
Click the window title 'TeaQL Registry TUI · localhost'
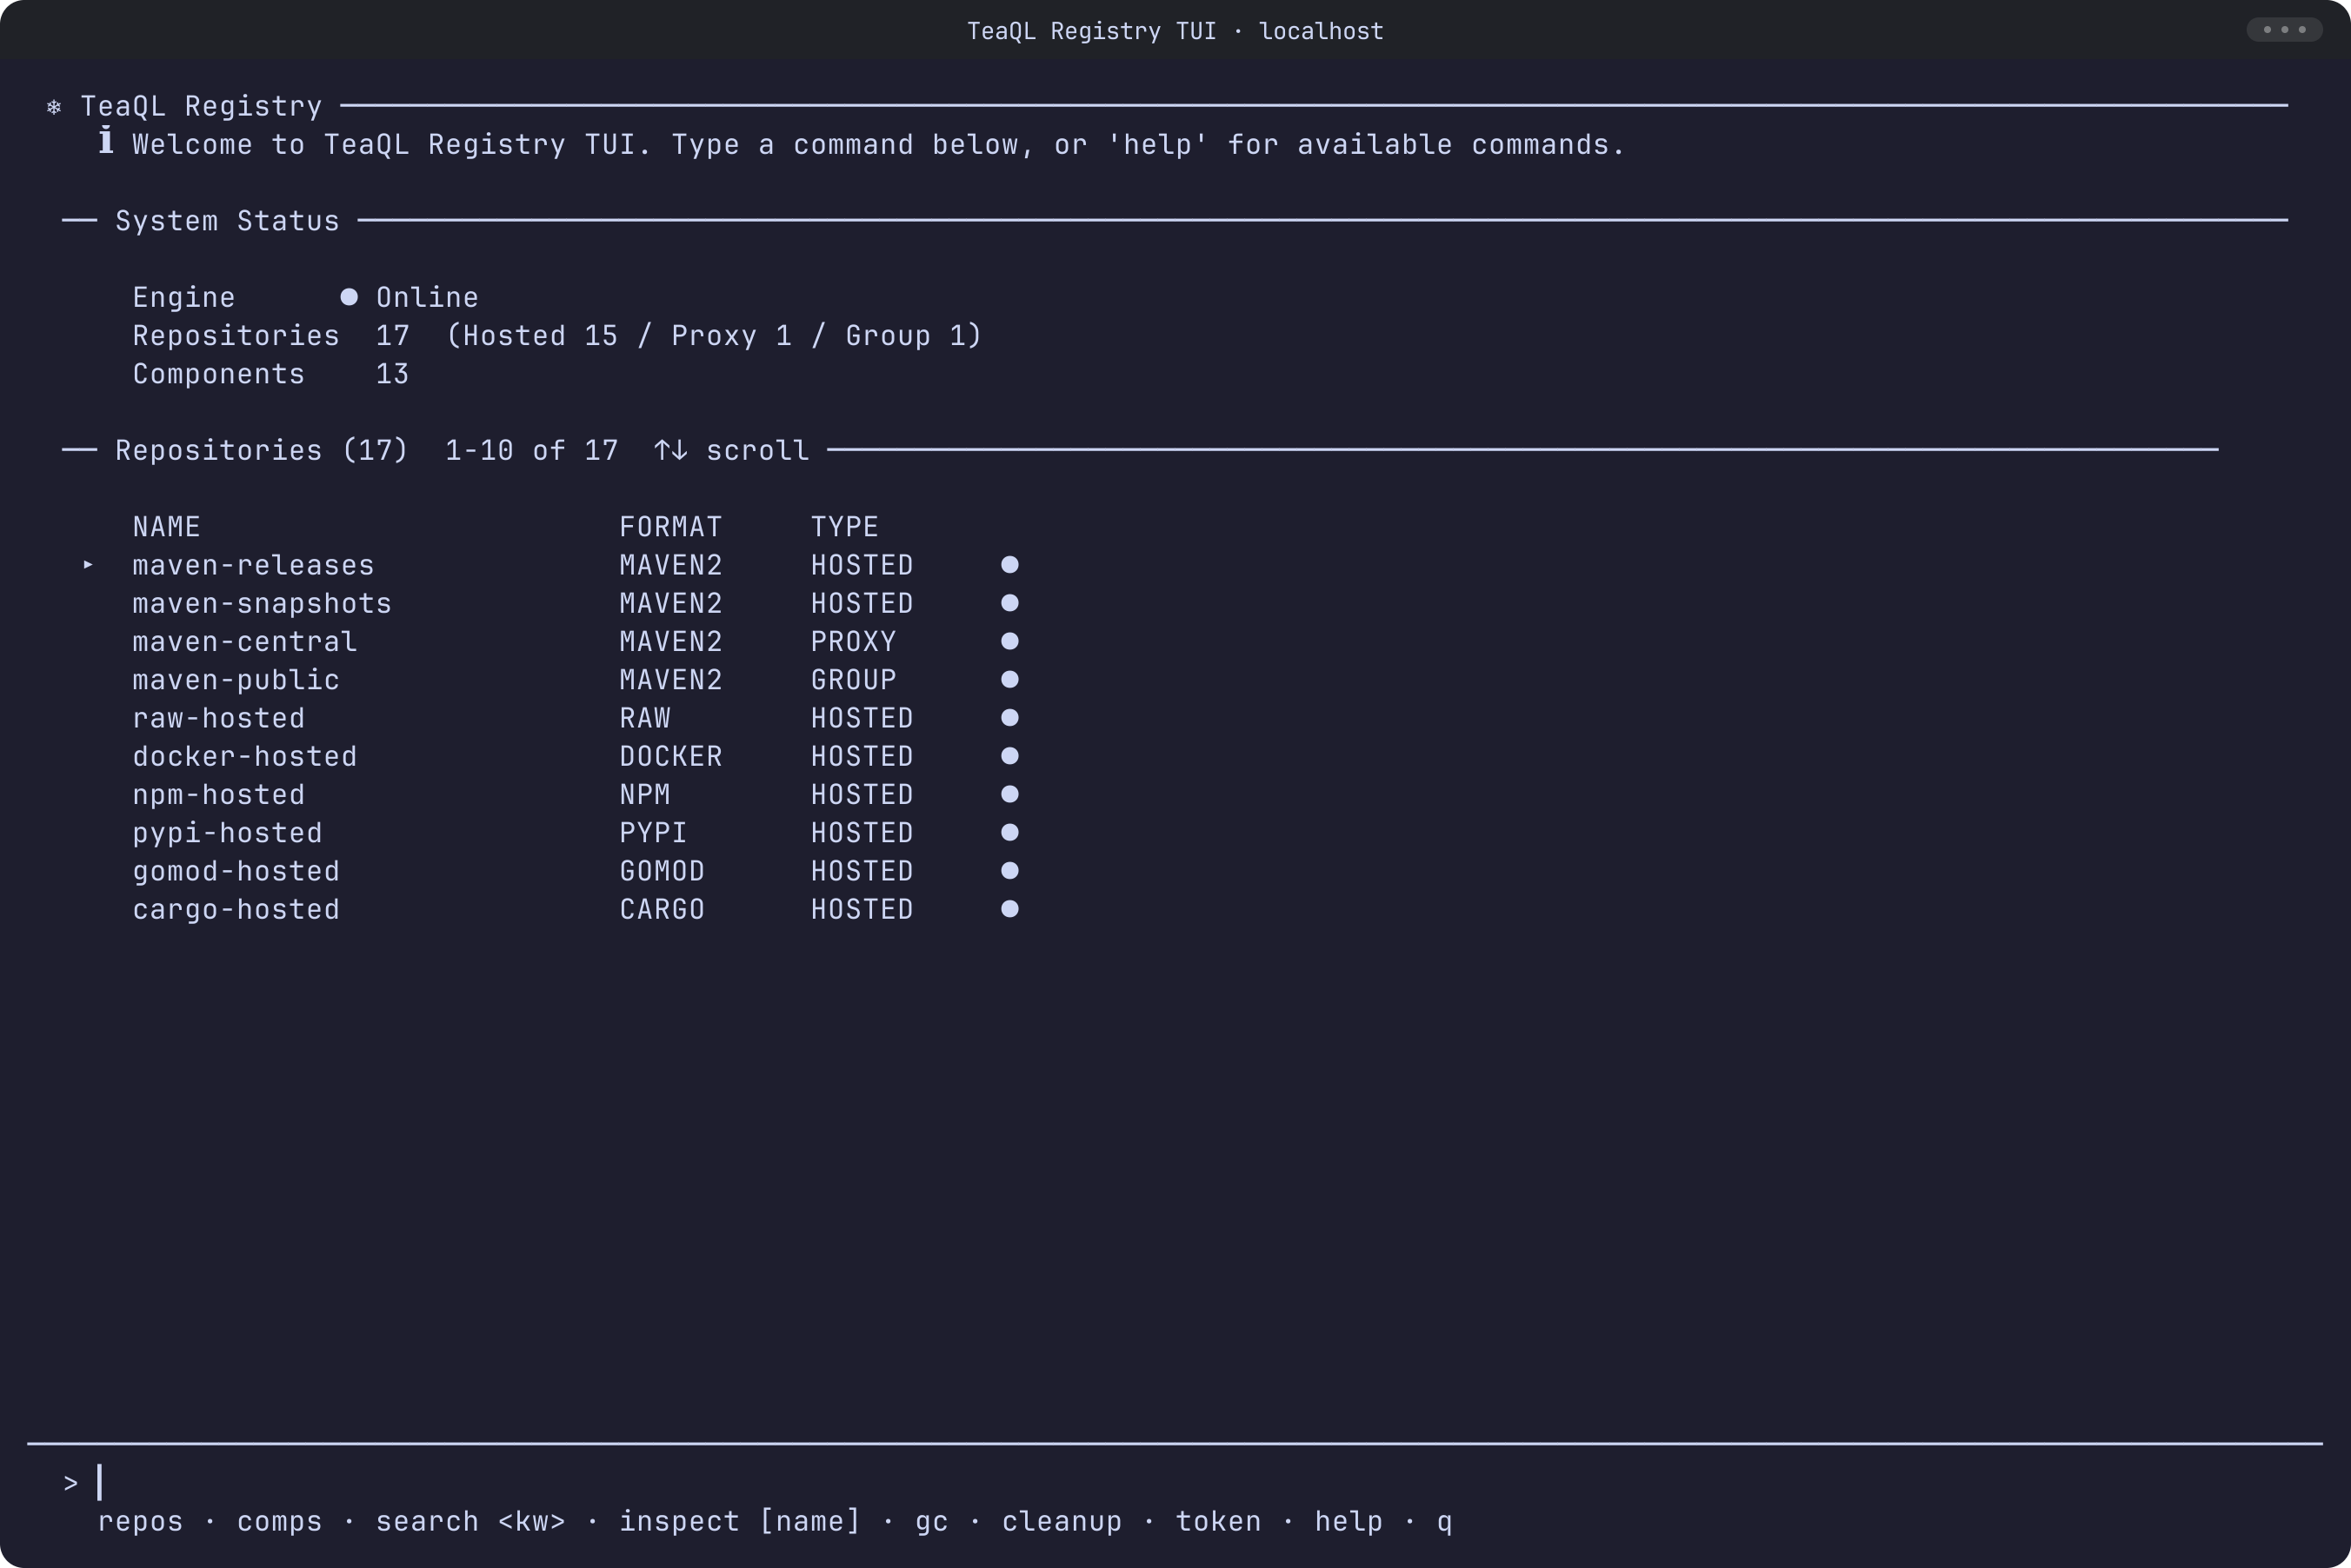tap(1175, 31)
